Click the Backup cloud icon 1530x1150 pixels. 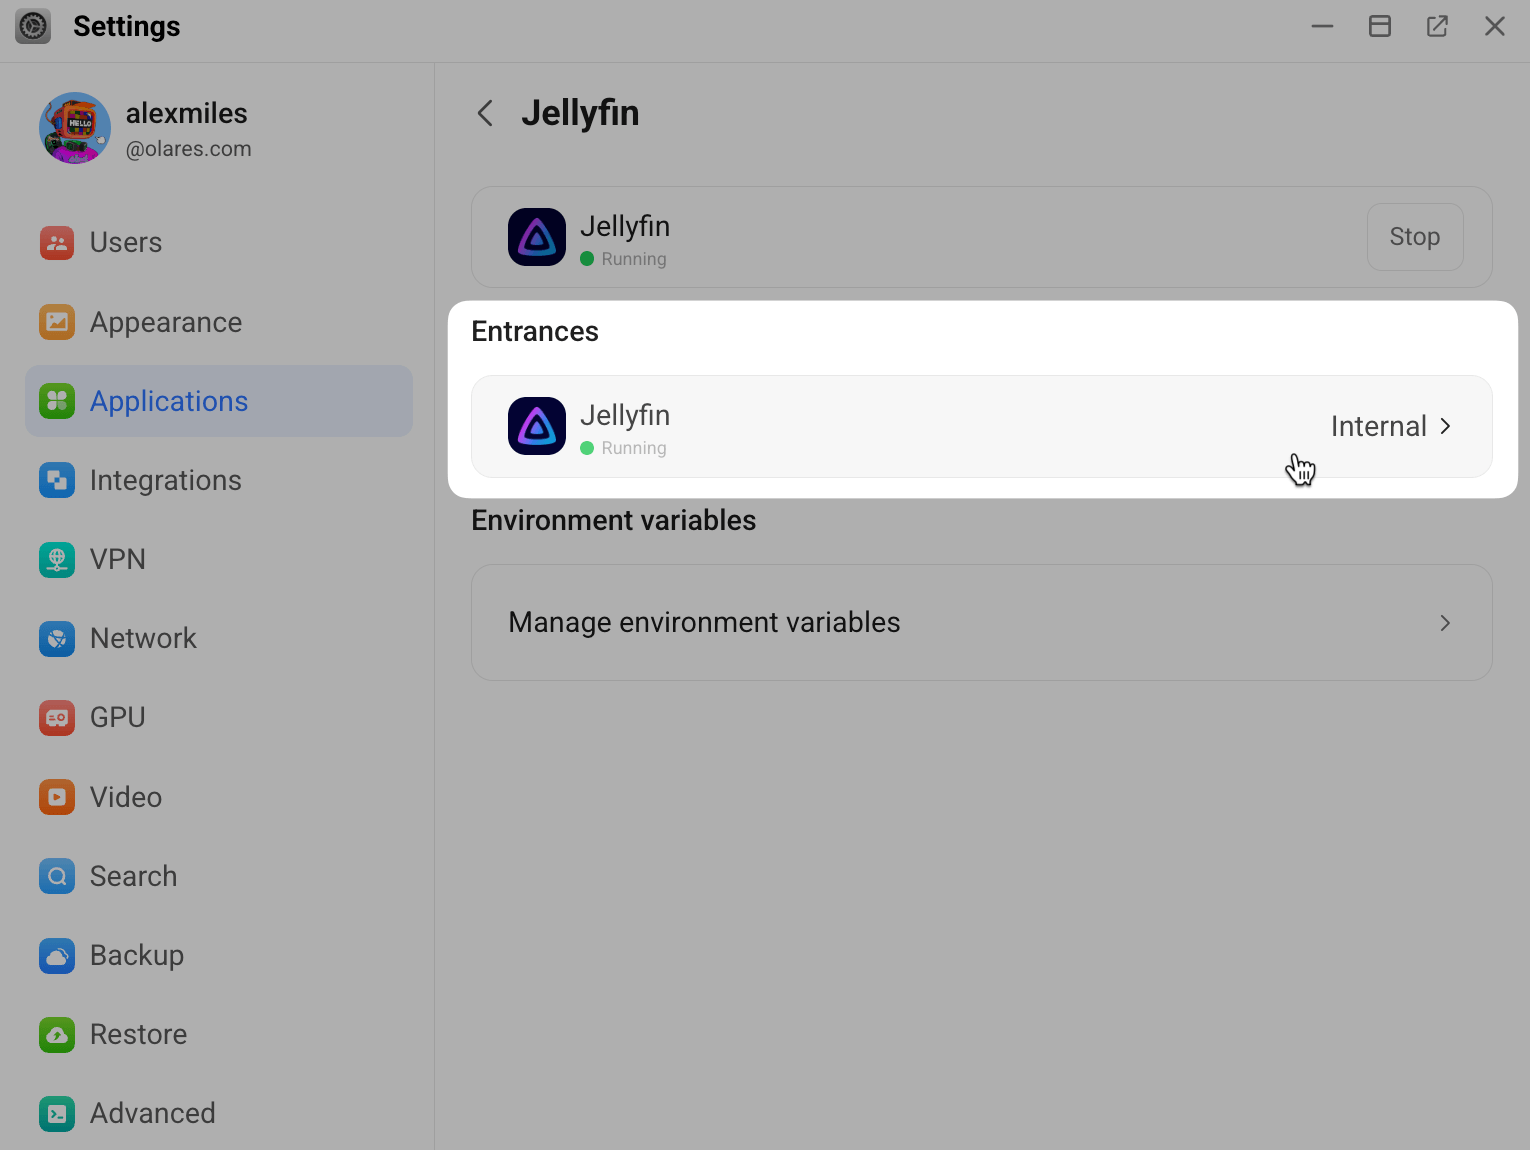pos(57,955)
